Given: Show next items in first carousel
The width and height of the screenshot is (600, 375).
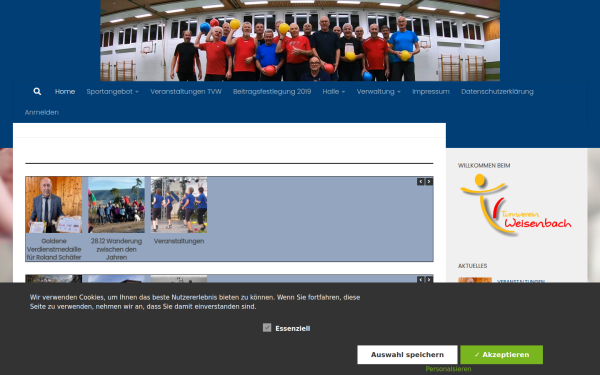Looking at the screenshot, I should 429,181.
